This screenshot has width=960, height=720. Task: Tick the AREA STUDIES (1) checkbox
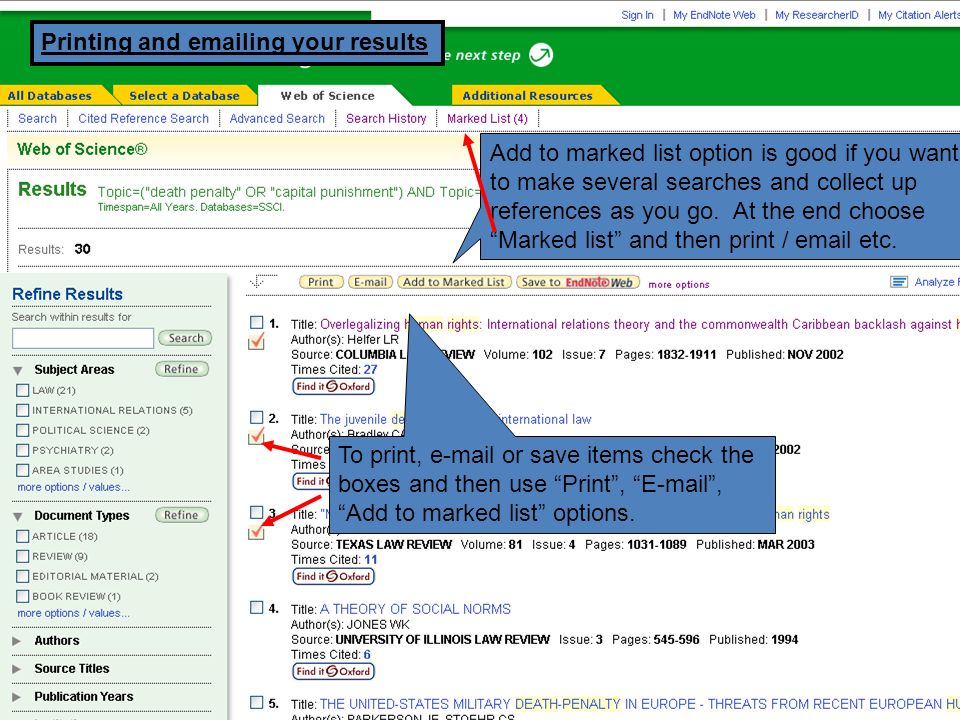(23, 470)
